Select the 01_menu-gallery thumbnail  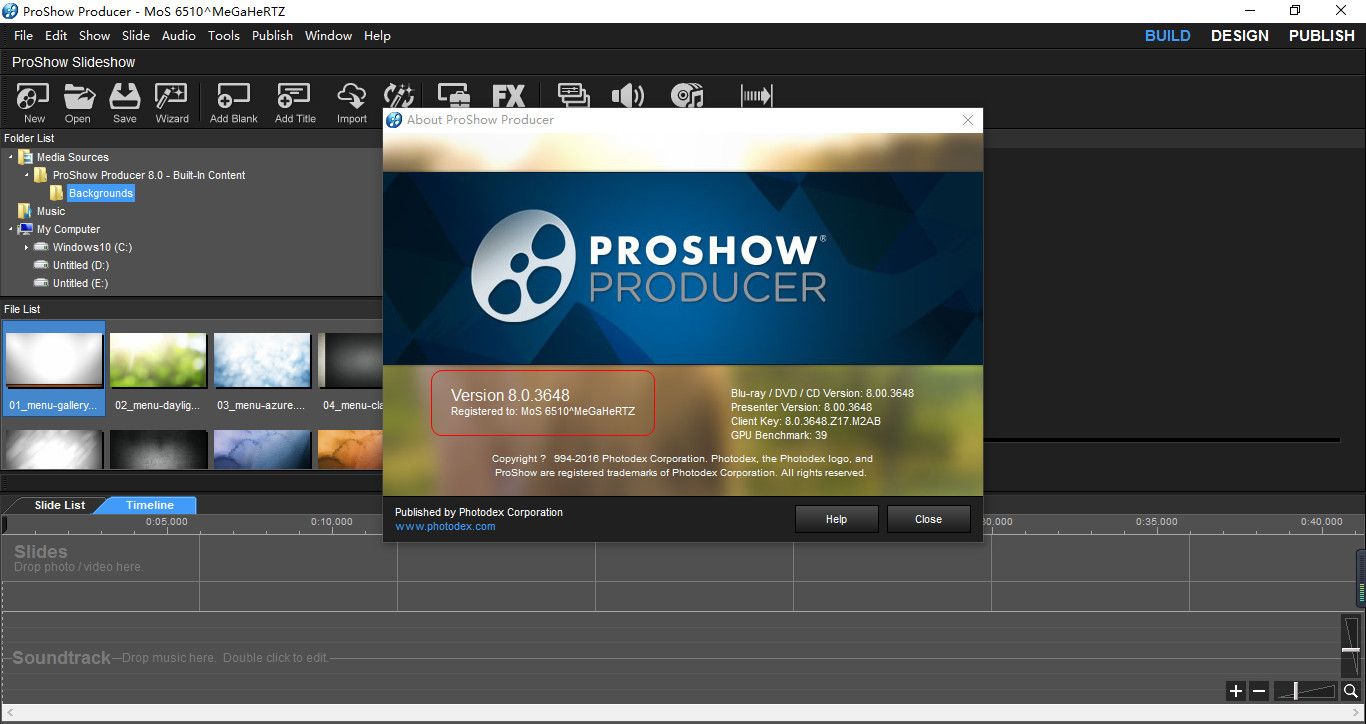click(54, 368)
